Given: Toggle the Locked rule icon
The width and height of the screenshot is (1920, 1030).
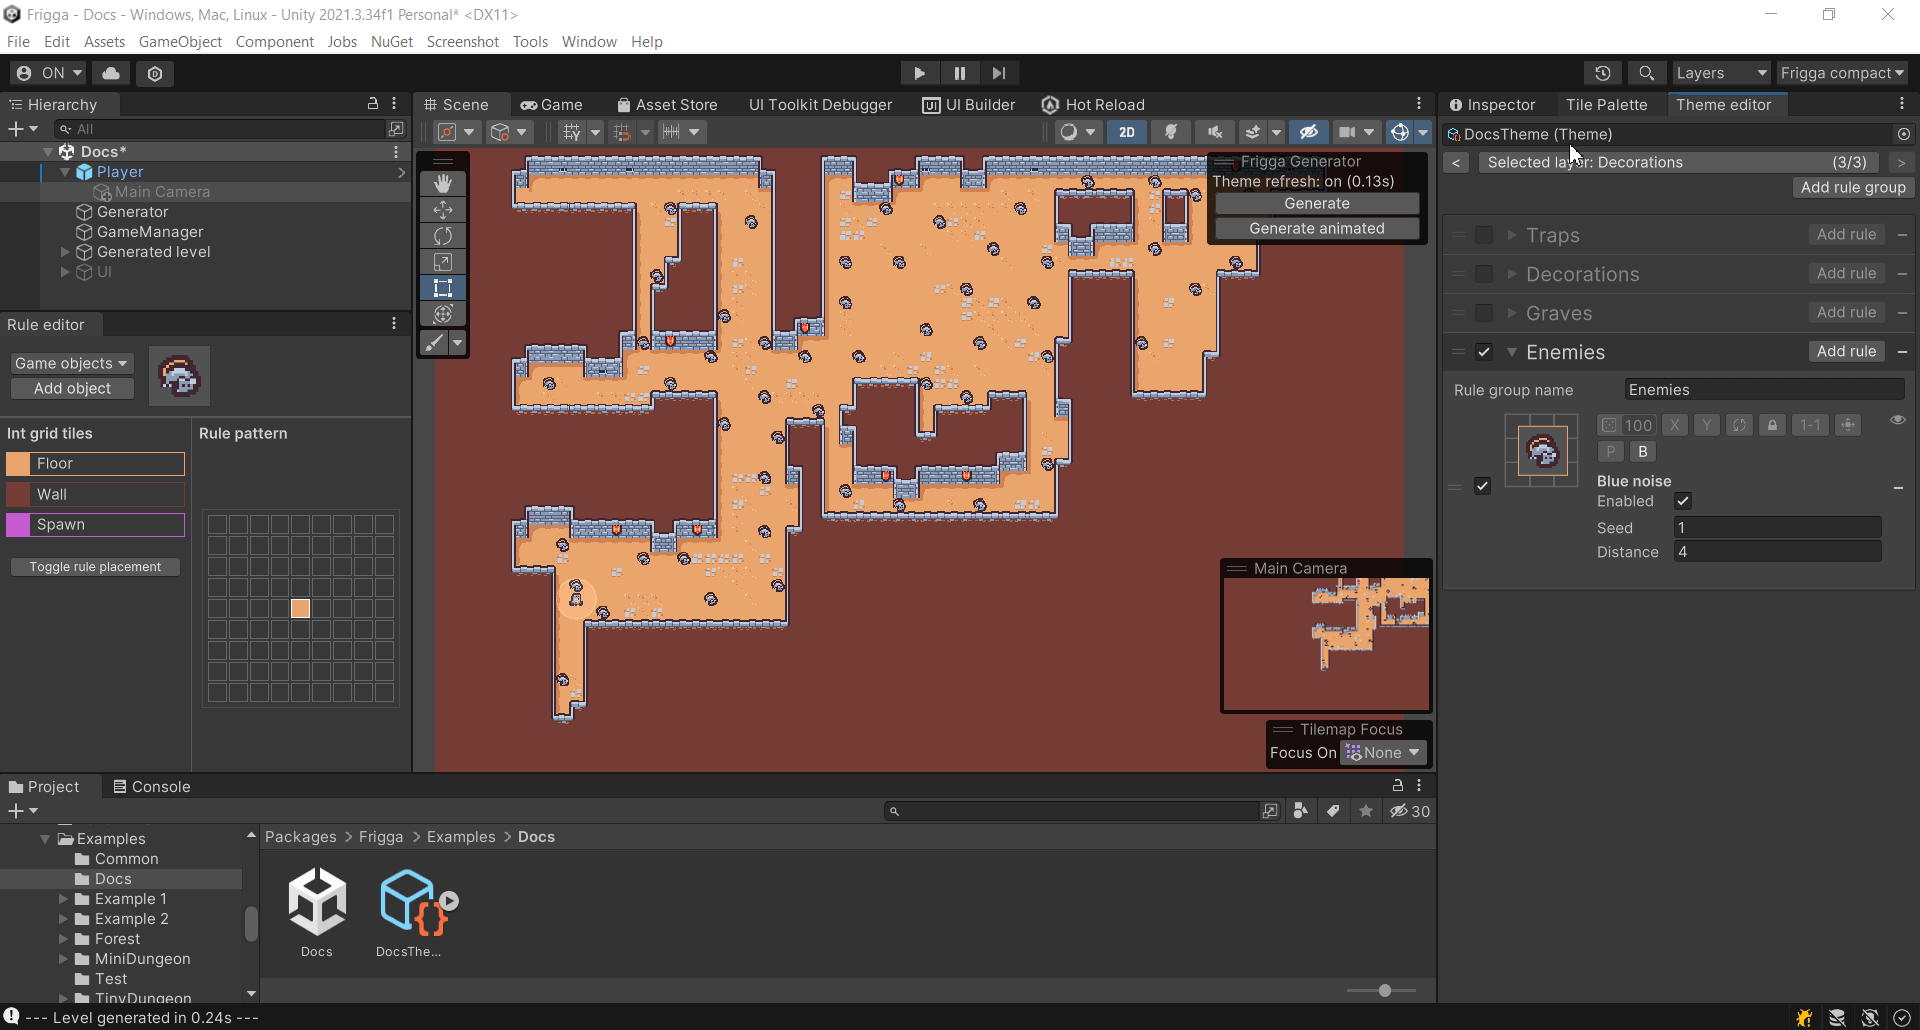Looking at the screenshot, I should click(x=1772, y=425).
